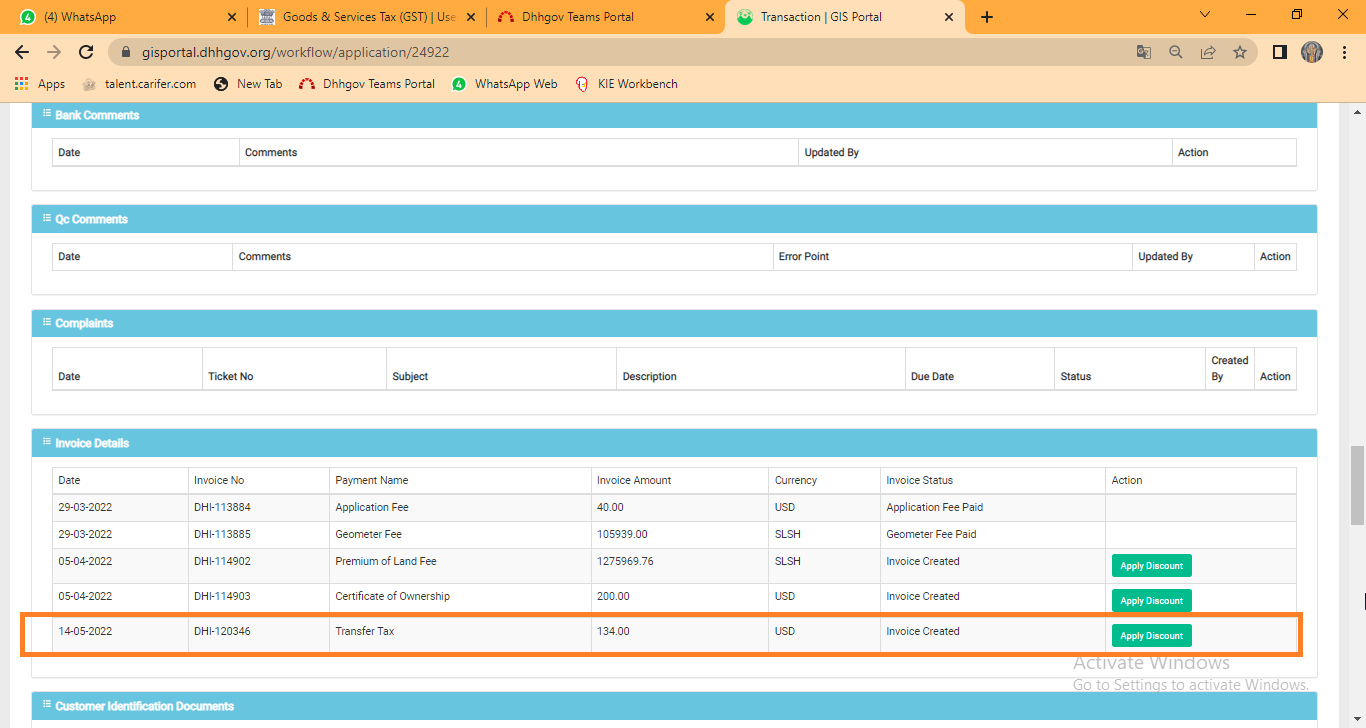
Task: Open the zoom magnifier icon in address bar
Action: pyautogui.click(x=1176, y=52)
